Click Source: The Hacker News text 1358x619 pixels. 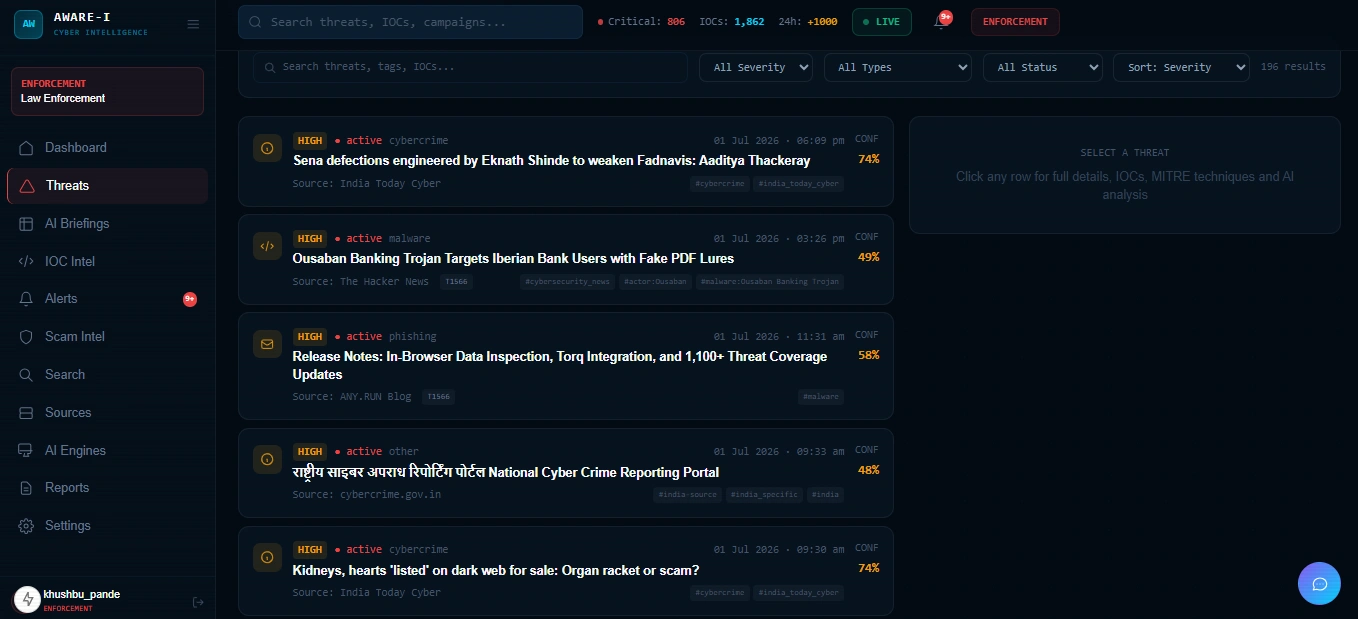(x=361, y=282)
